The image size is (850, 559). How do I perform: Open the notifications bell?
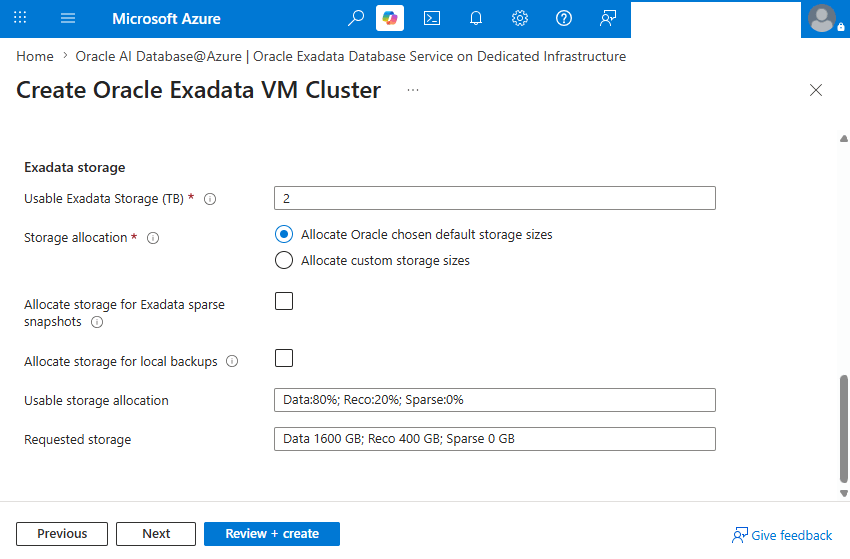[476, 18]
